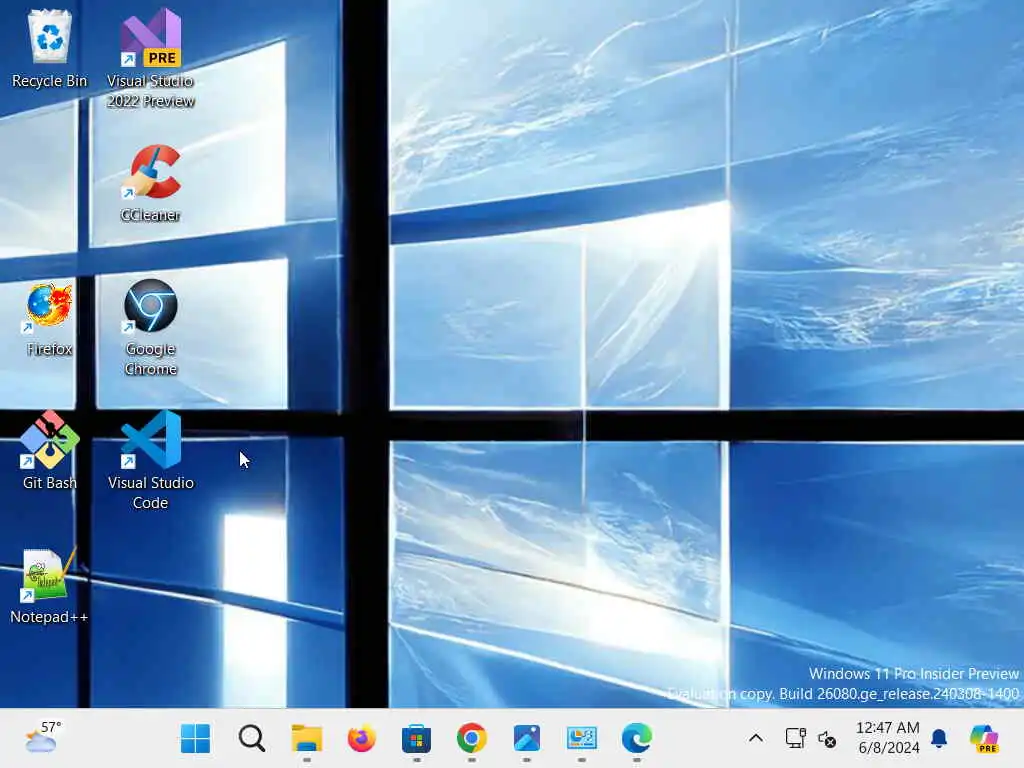Select the Notepad++ desktop shortcut
Viewport: 1024px width, 768px height.
click(50, 586)
